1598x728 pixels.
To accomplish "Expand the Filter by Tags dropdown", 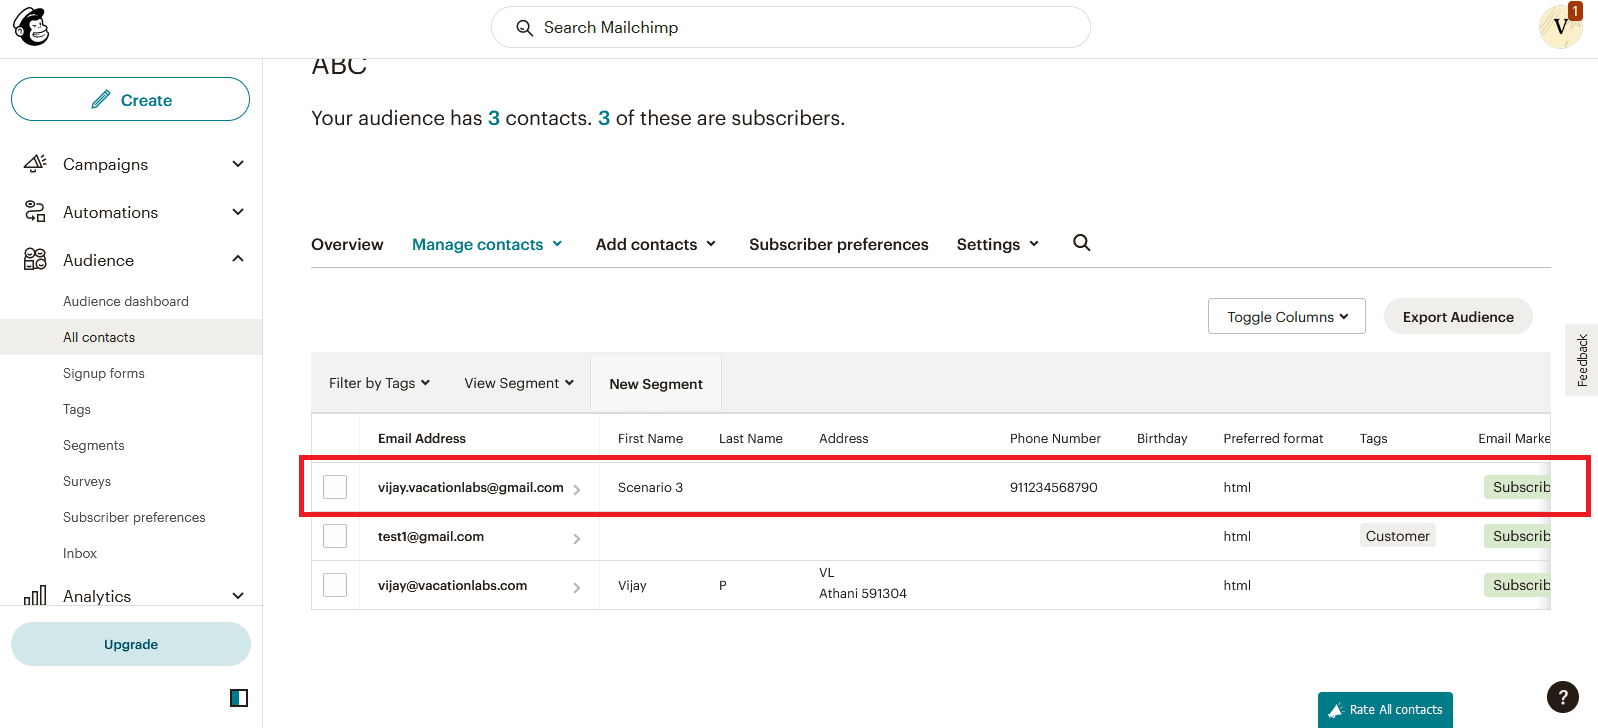I will coord(379,383).
